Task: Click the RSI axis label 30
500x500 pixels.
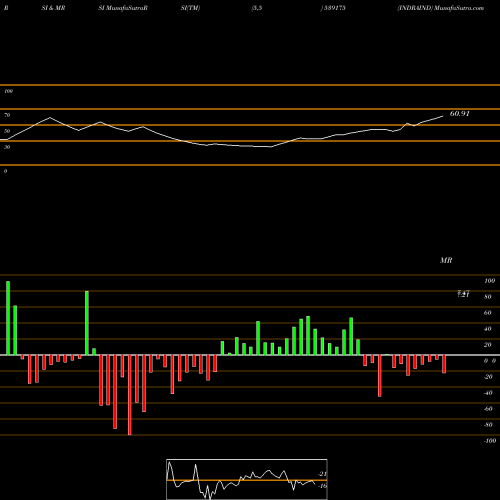Action: click(x=7, y=147)
